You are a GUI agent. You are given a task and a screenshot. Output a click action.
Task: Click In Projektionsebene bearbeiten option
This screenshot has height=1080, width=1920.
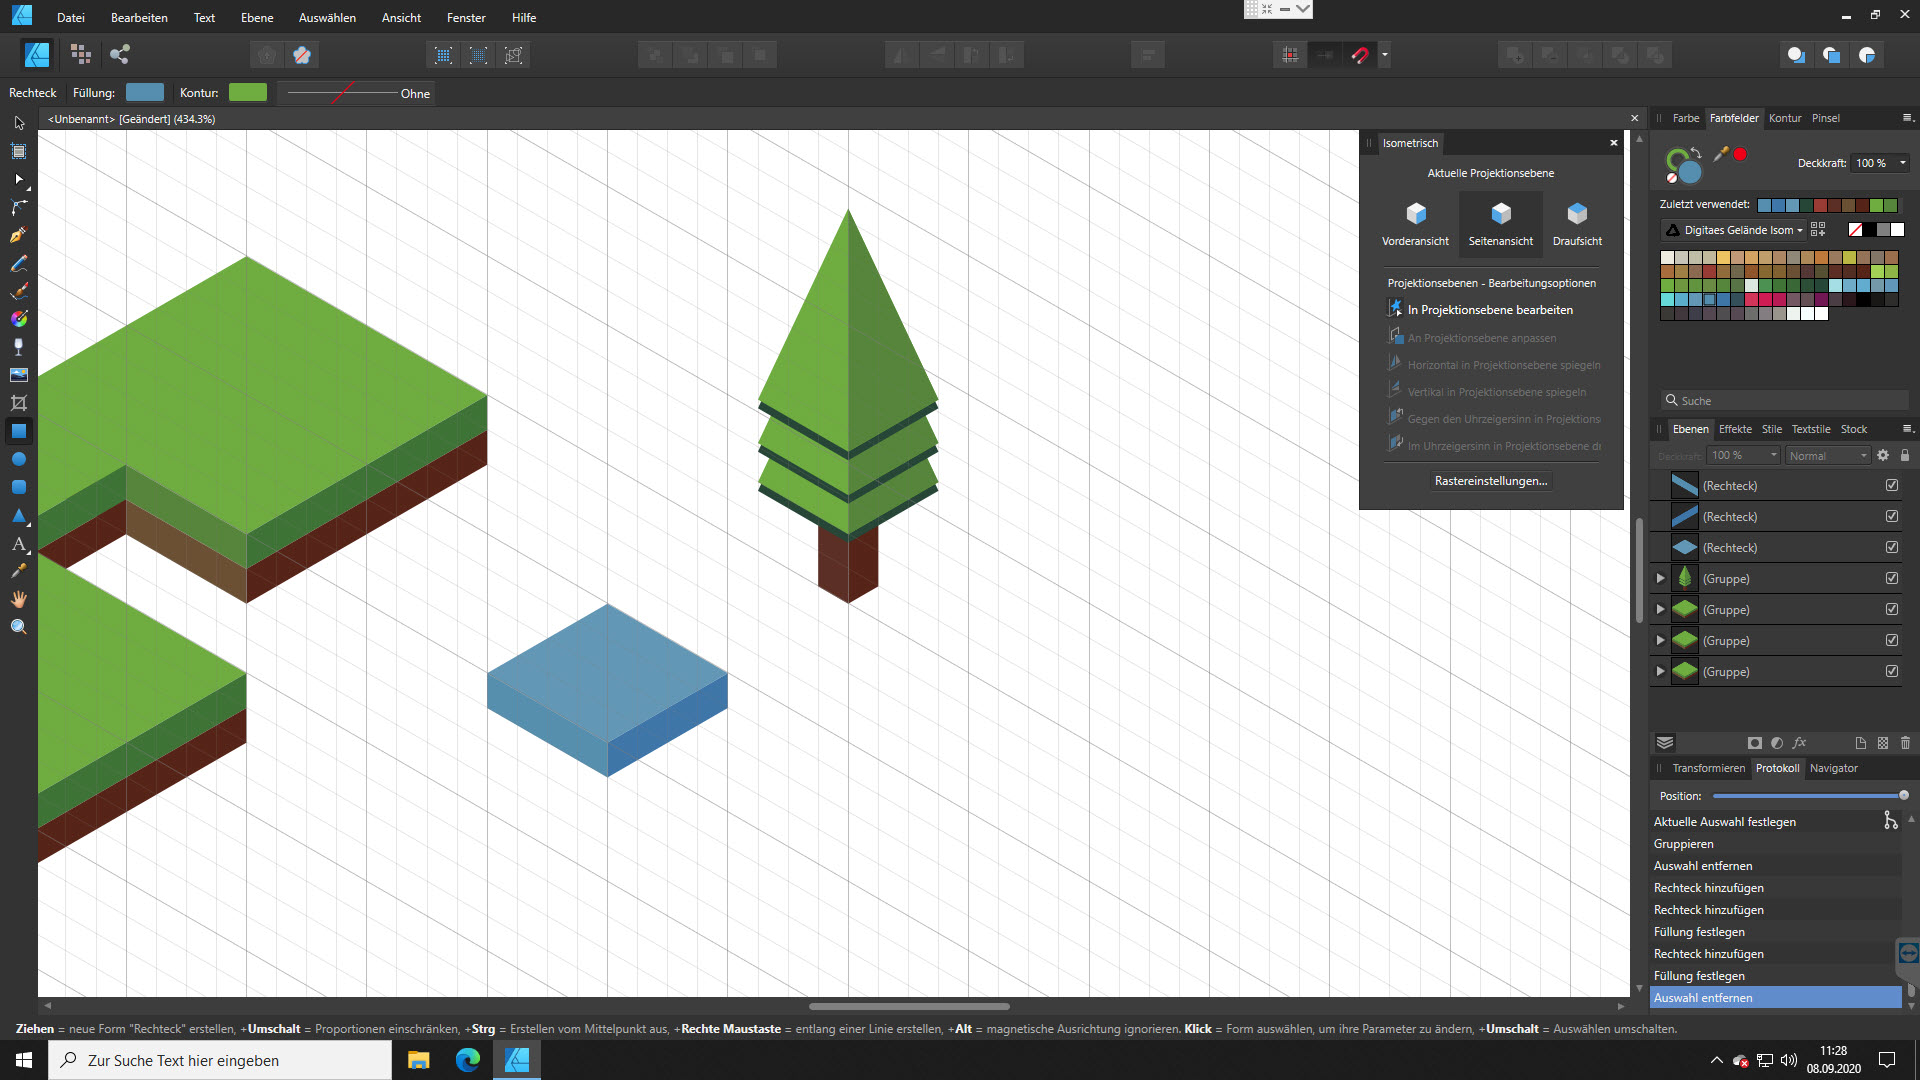1490,310
